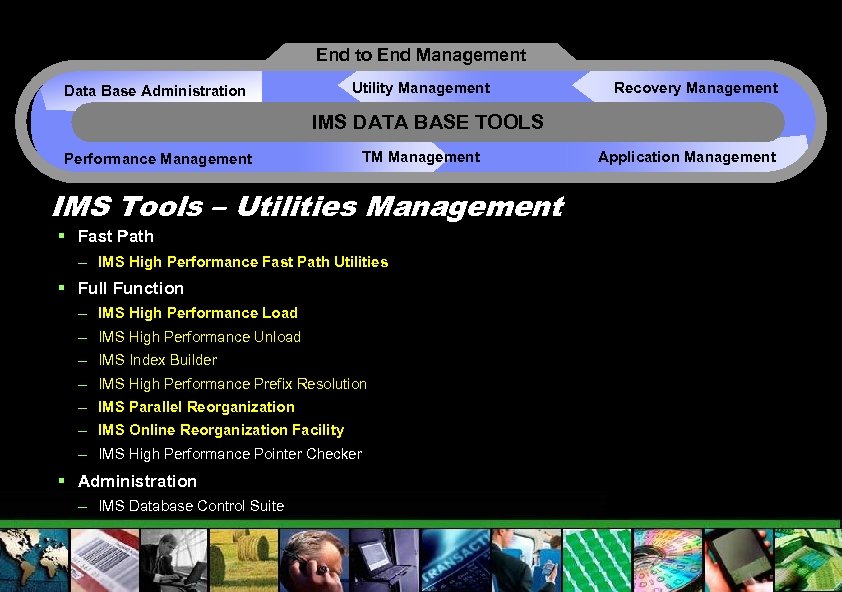Switch to the TM Management banner
The width and height of the screenshot is (842, 592).
point(421,157)
